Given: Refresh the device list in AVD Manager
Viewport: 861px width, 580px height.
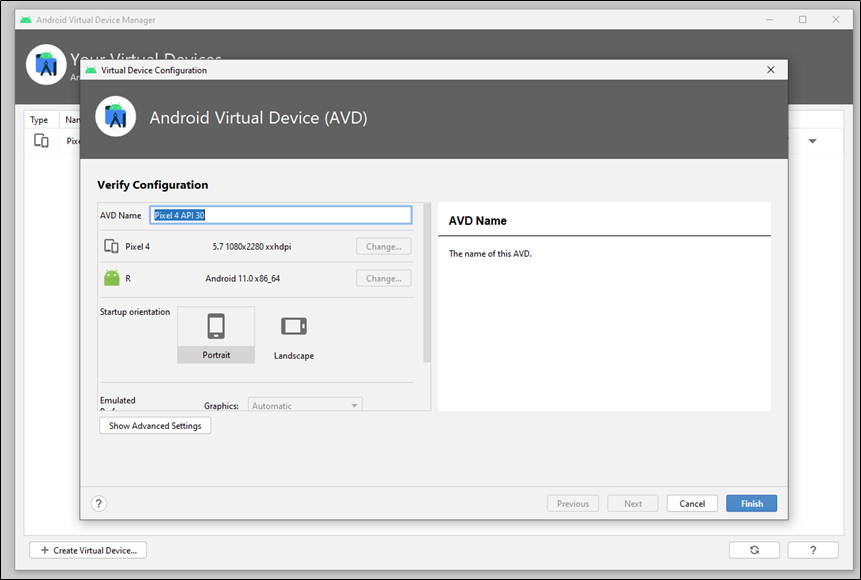Looking at the screenshot, I should pos(754,550).
